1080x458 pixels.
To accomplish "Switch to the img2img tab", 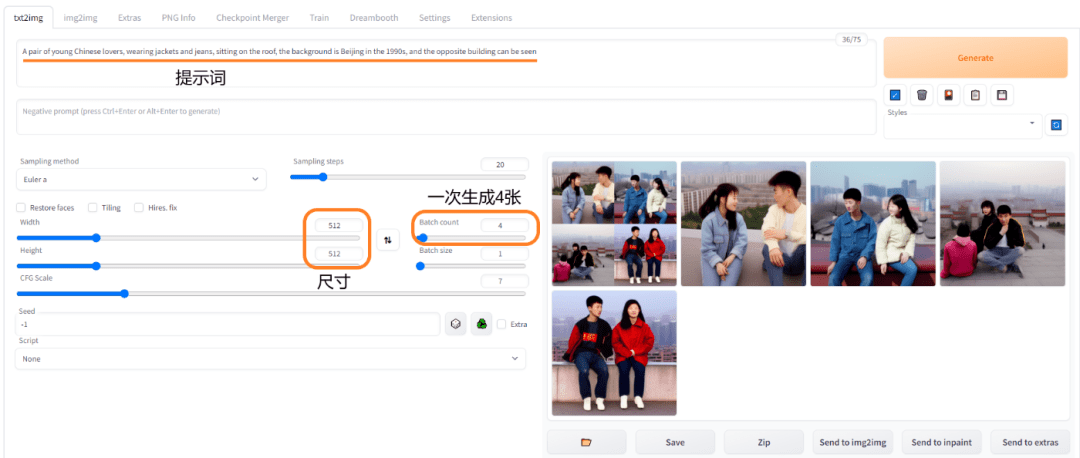I will tap(79, 18).
